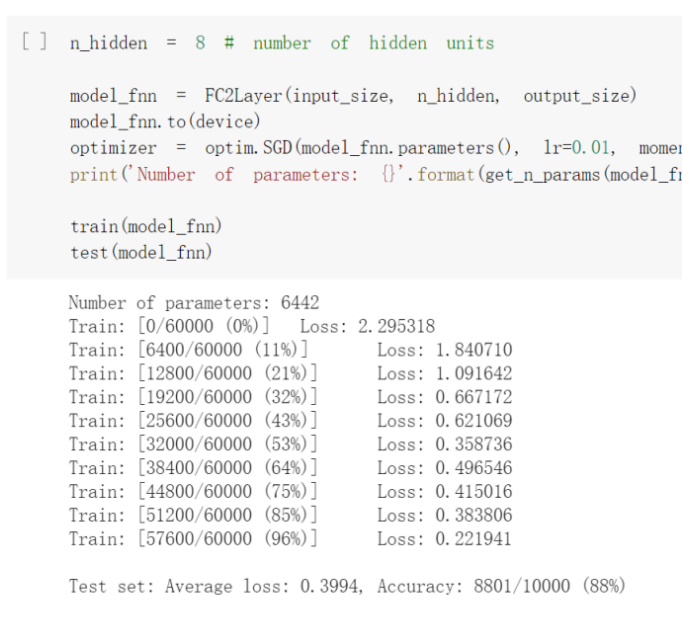Click the Loss: 0.667172 output value
682x638 pixels.
pos(444,397)
